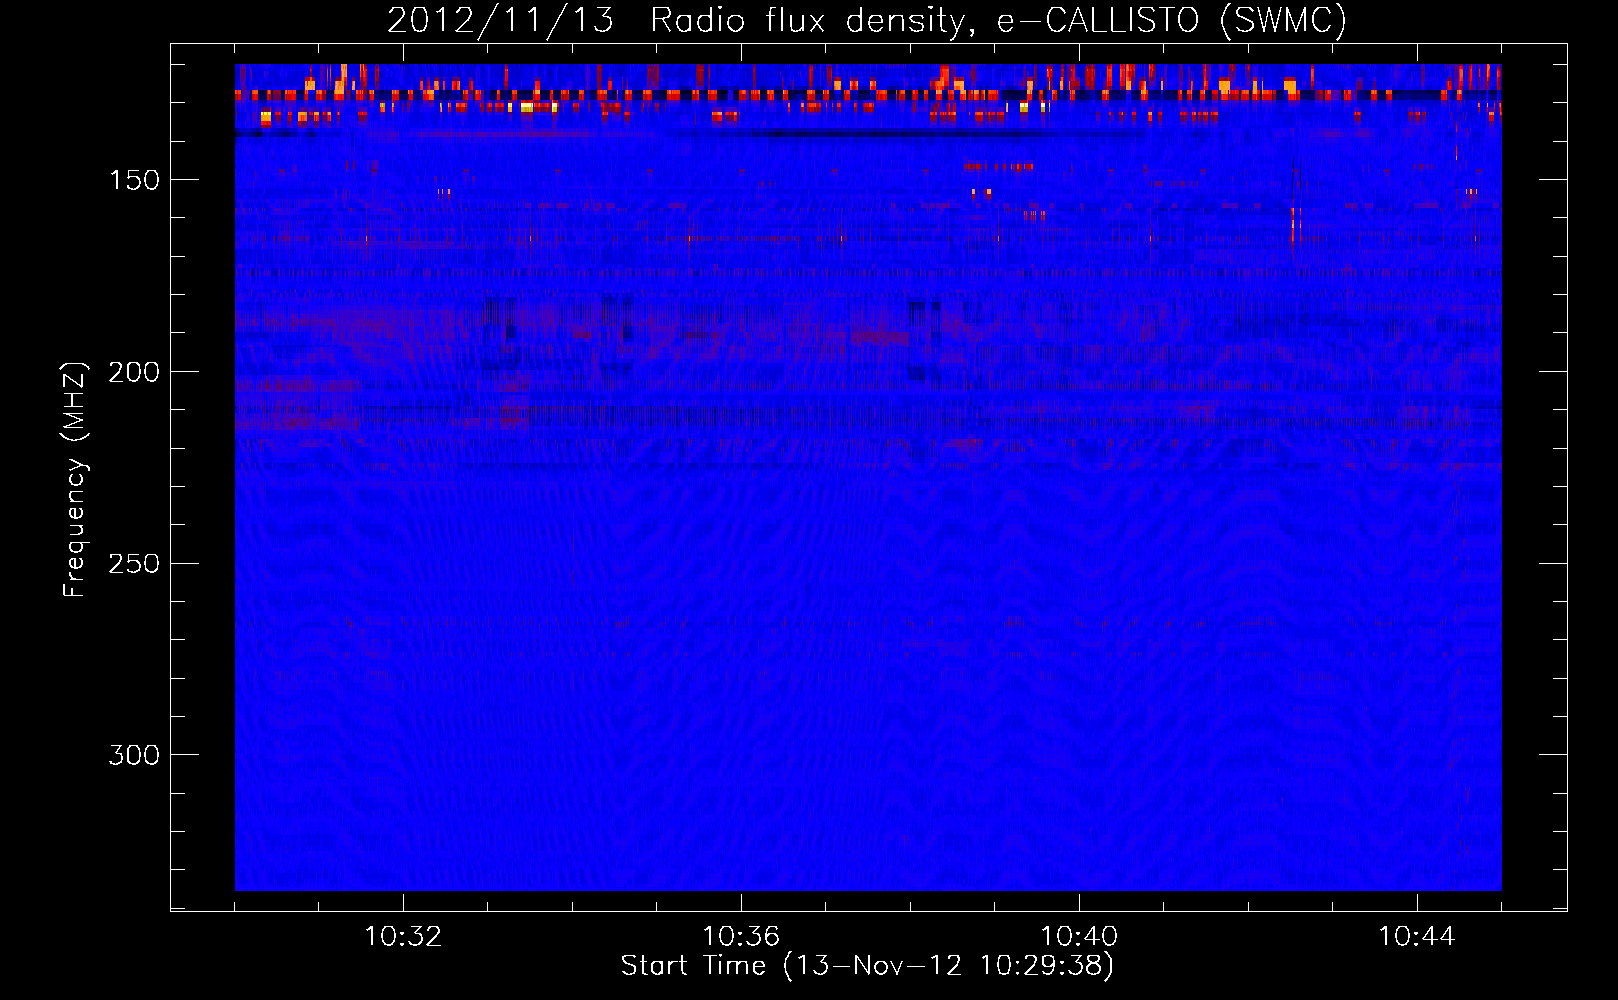Click the 250 frequency tick label
Screen dimensions: 1618x1000
coord(134,564)
